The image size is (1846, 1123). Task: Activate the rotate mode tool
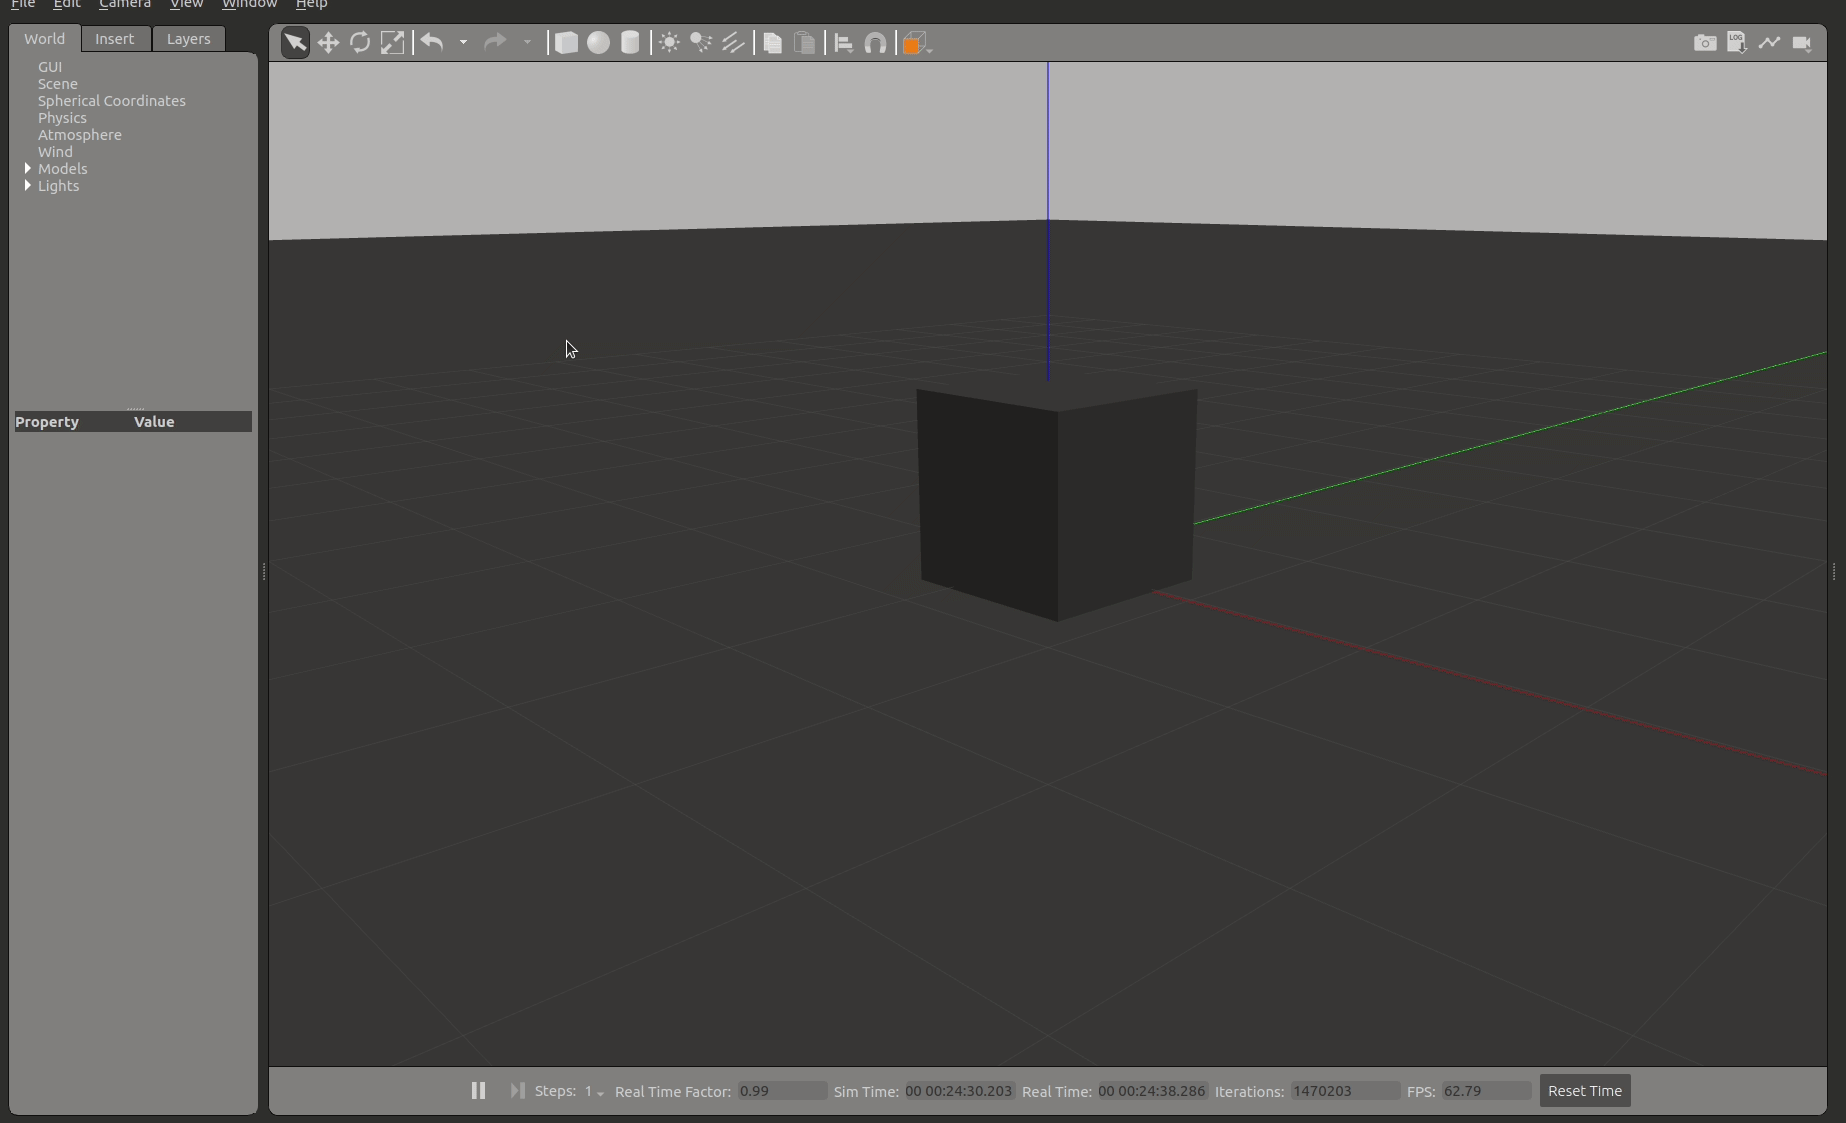(360, 42)
